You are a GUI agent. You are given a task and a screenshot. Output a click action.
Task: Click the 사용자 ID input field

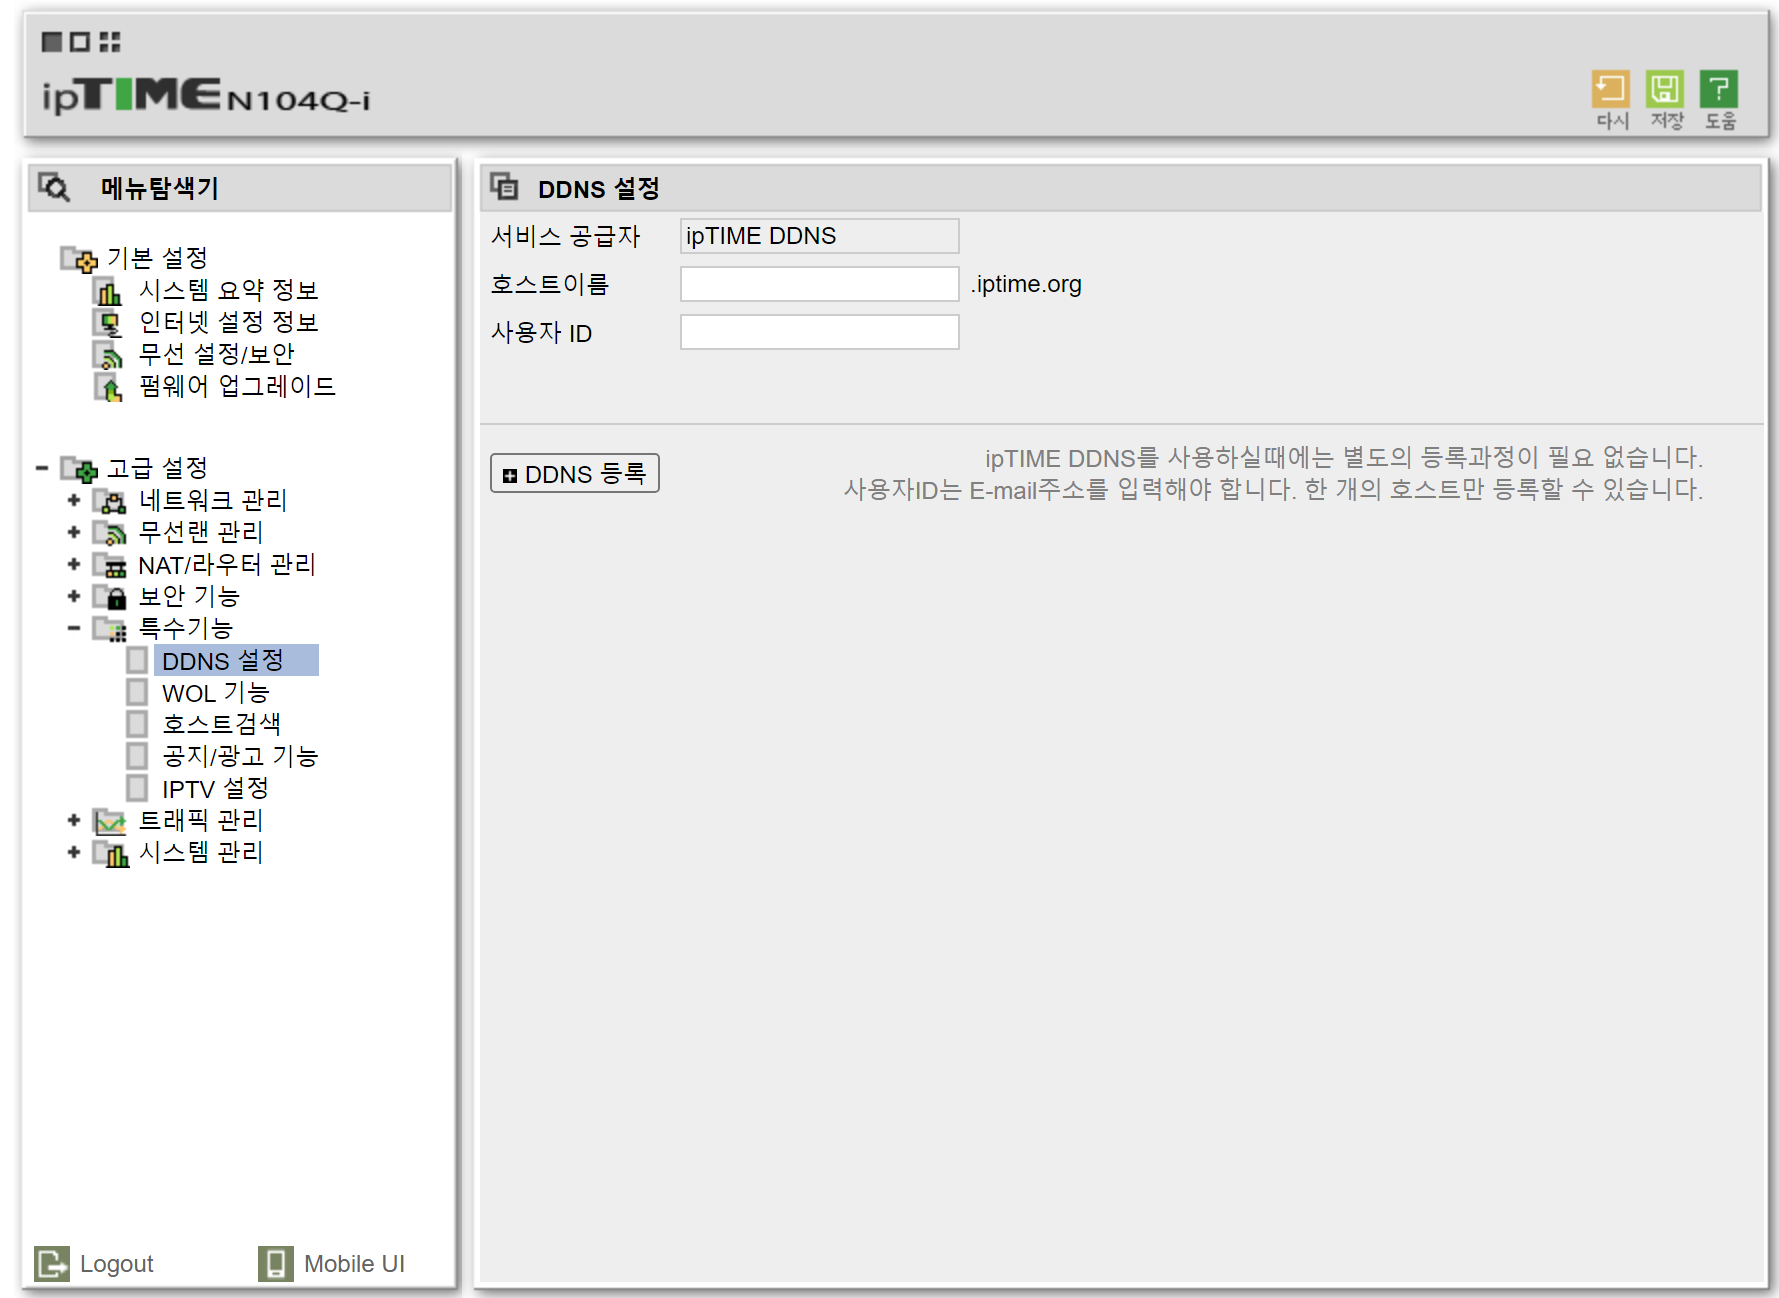(820, 332)
